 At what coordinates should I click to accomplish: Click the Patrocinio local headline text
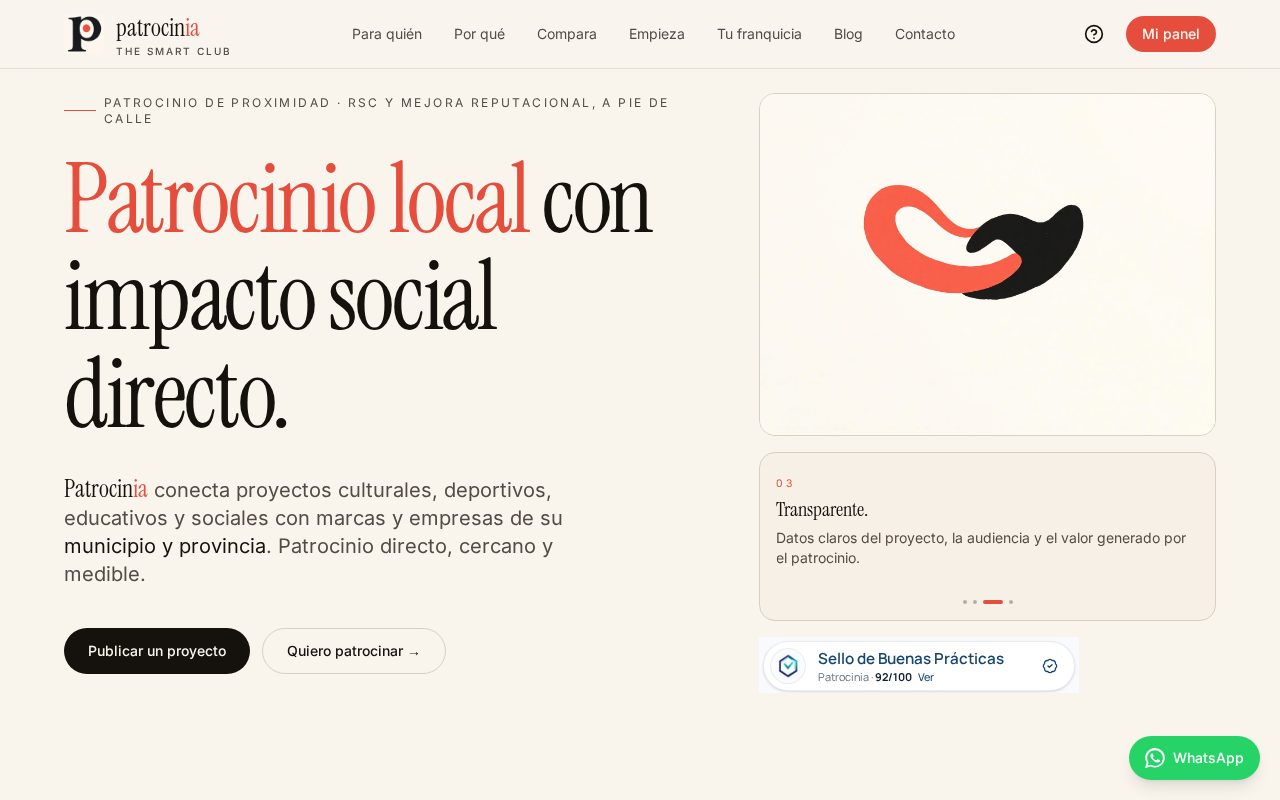(x=297, y=198)
